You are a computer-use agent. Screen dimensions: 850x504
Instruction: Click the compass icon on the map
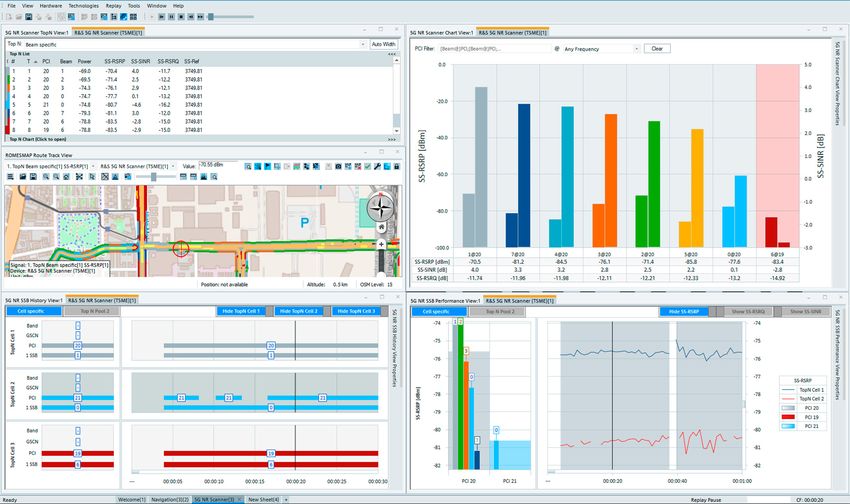(379, 208)
